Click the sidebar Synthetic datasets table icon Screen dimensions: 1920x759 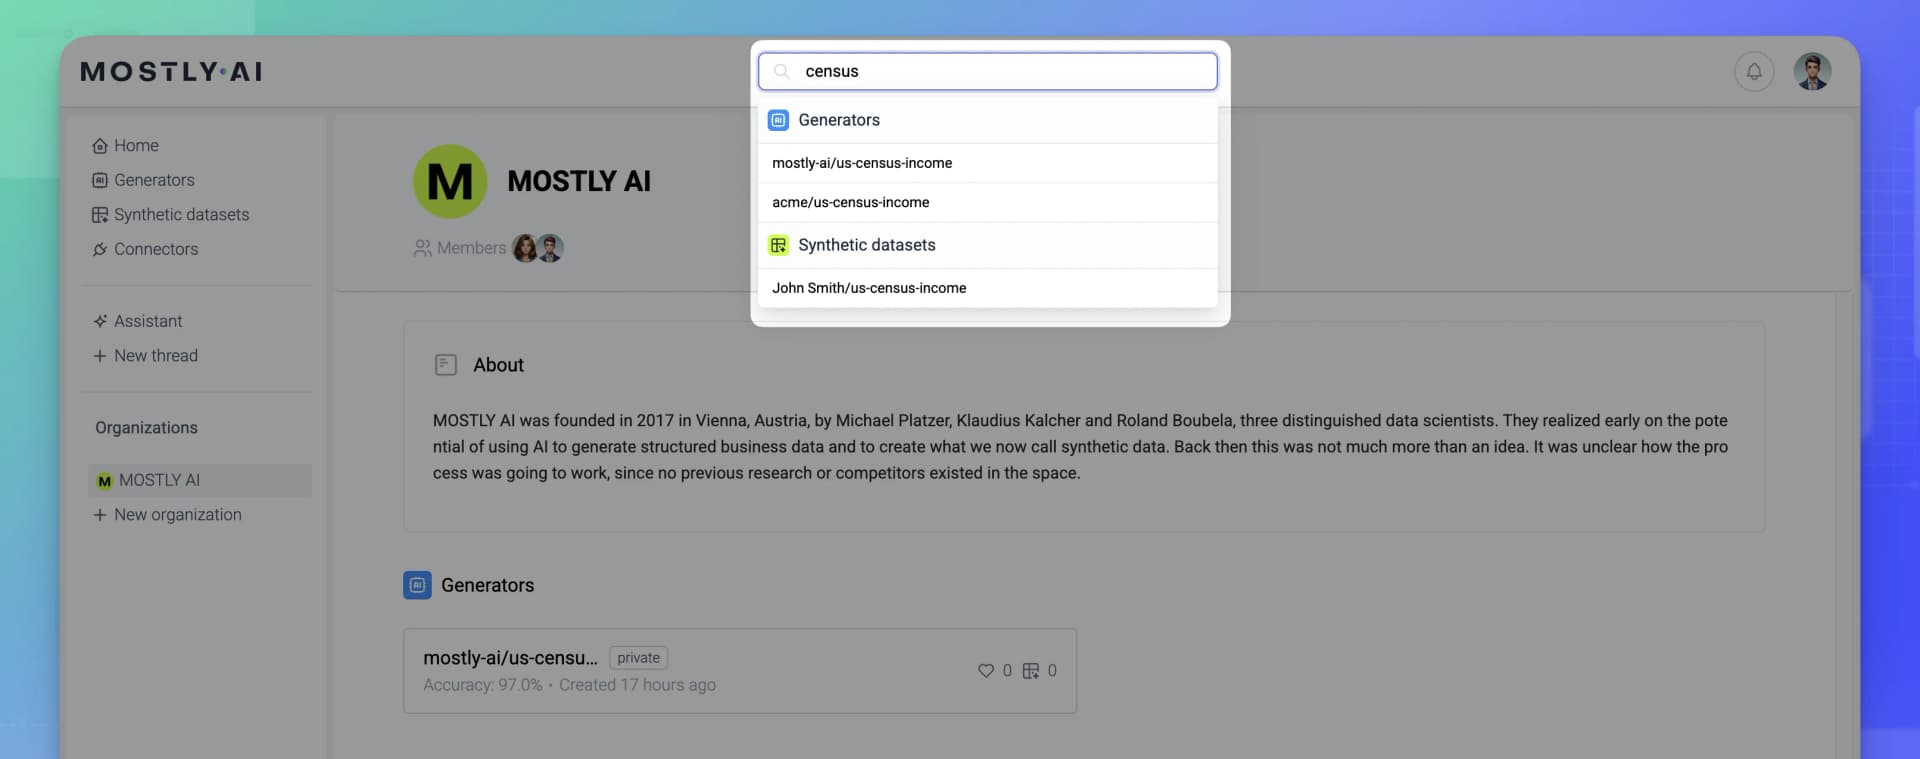pyautogui.click(x=100, y=215)
